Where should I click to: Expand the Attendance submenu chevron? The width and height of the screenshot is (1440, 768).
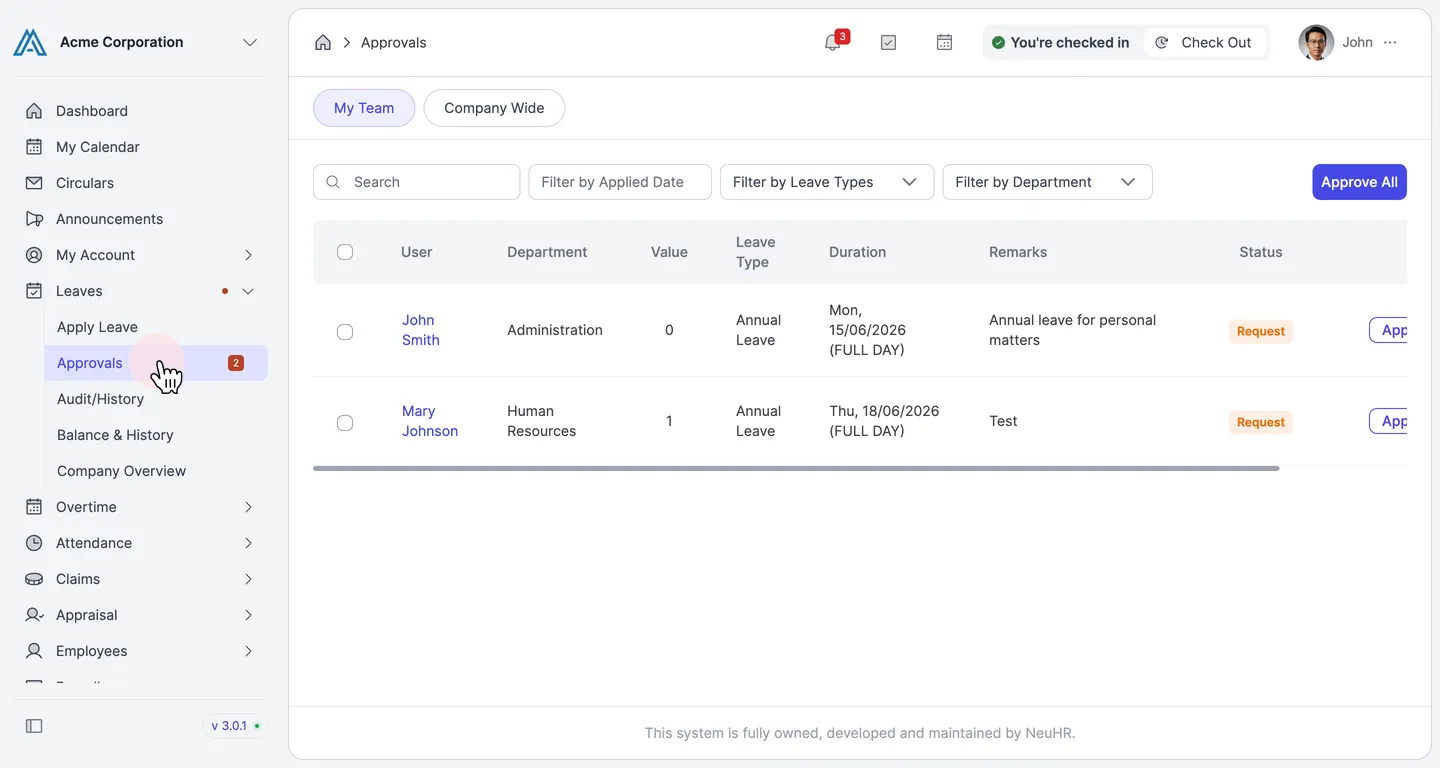[x=248, y=543]
